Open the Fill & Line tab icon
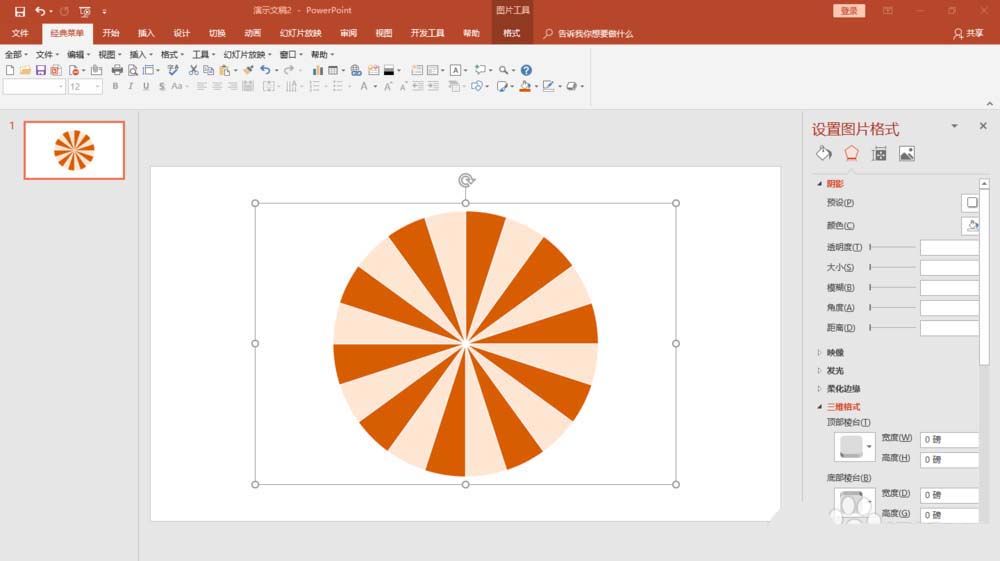Screen dimensions: 1000x561 point(824,154)
